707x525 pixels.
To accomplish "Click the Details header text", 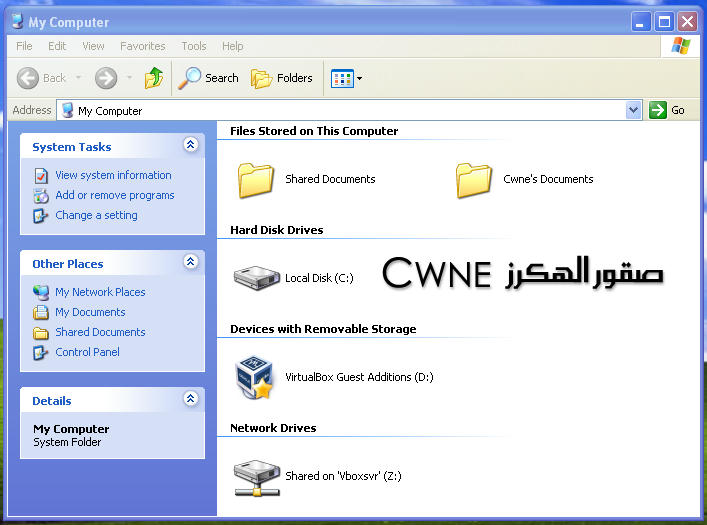I will coord(52,401).
